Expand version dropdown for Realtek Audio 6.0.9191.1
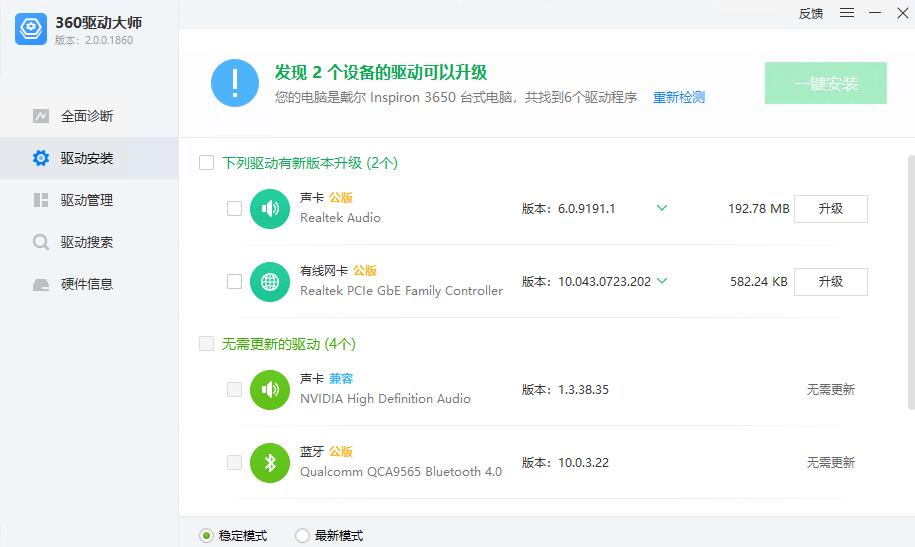 pyautogui.click(x=661, y=208)
